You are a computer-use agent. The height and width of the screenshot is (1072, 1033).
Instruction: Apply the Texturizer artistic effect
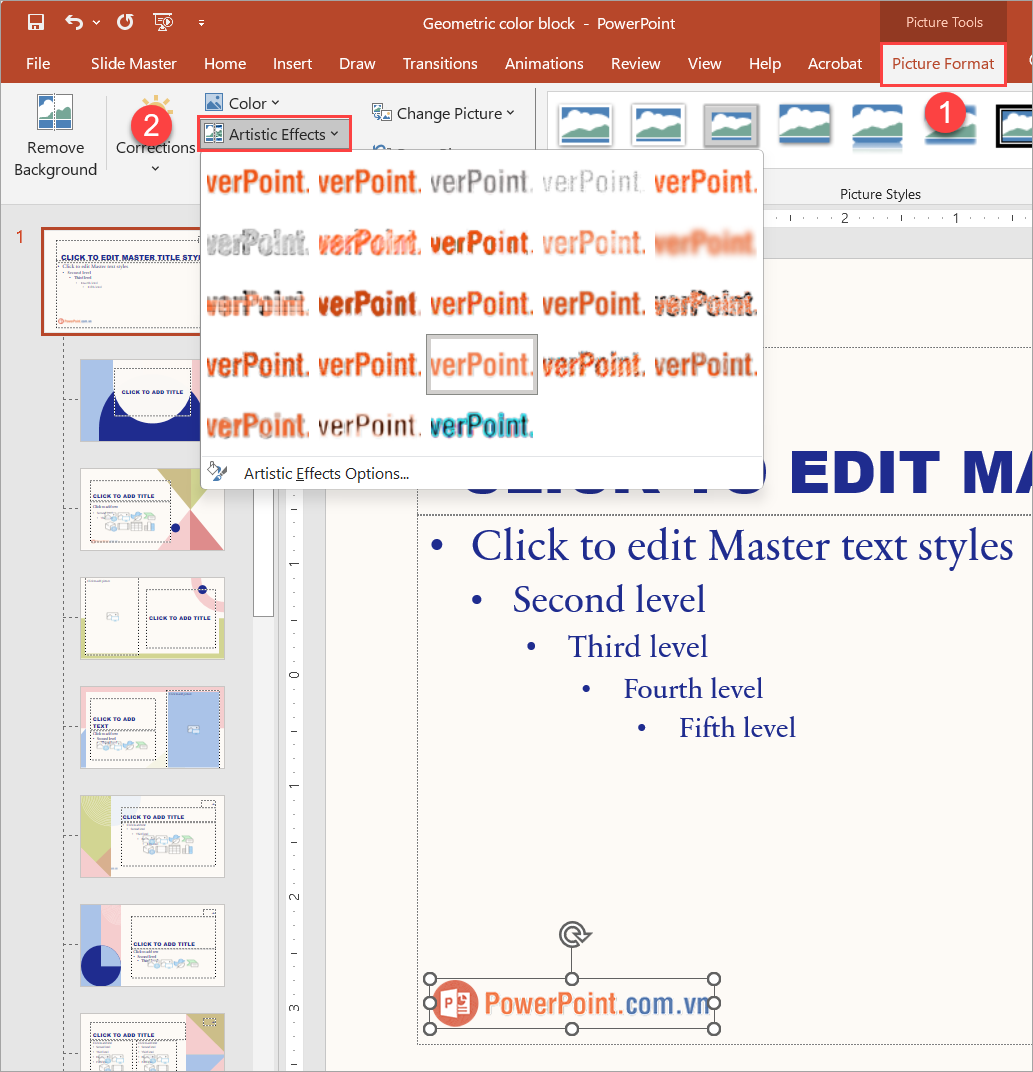pos(368,364)
